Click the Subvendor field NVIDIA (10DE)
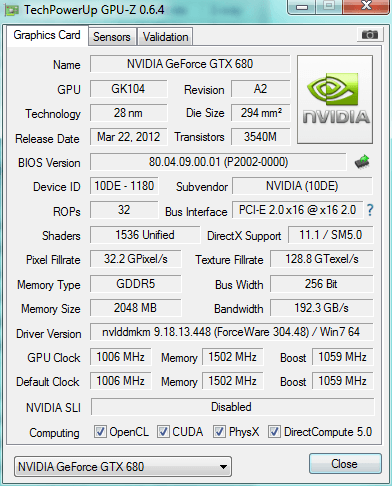Viewport: 392px width, 486px height. (302, 186)
